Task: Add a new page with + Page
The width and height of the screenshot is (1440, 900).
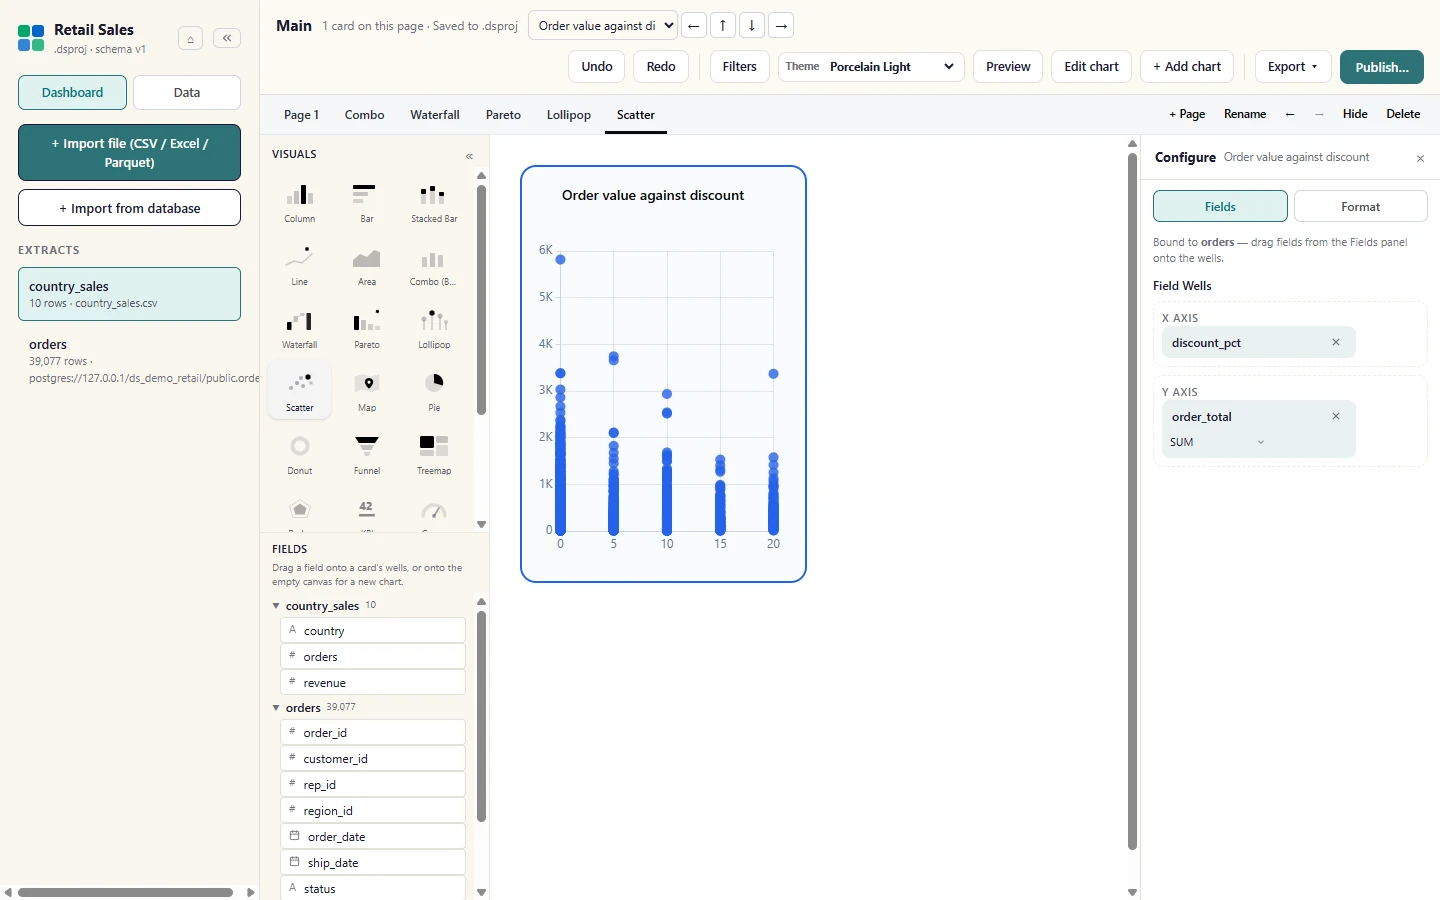Action: click(x=1187, y=114)
